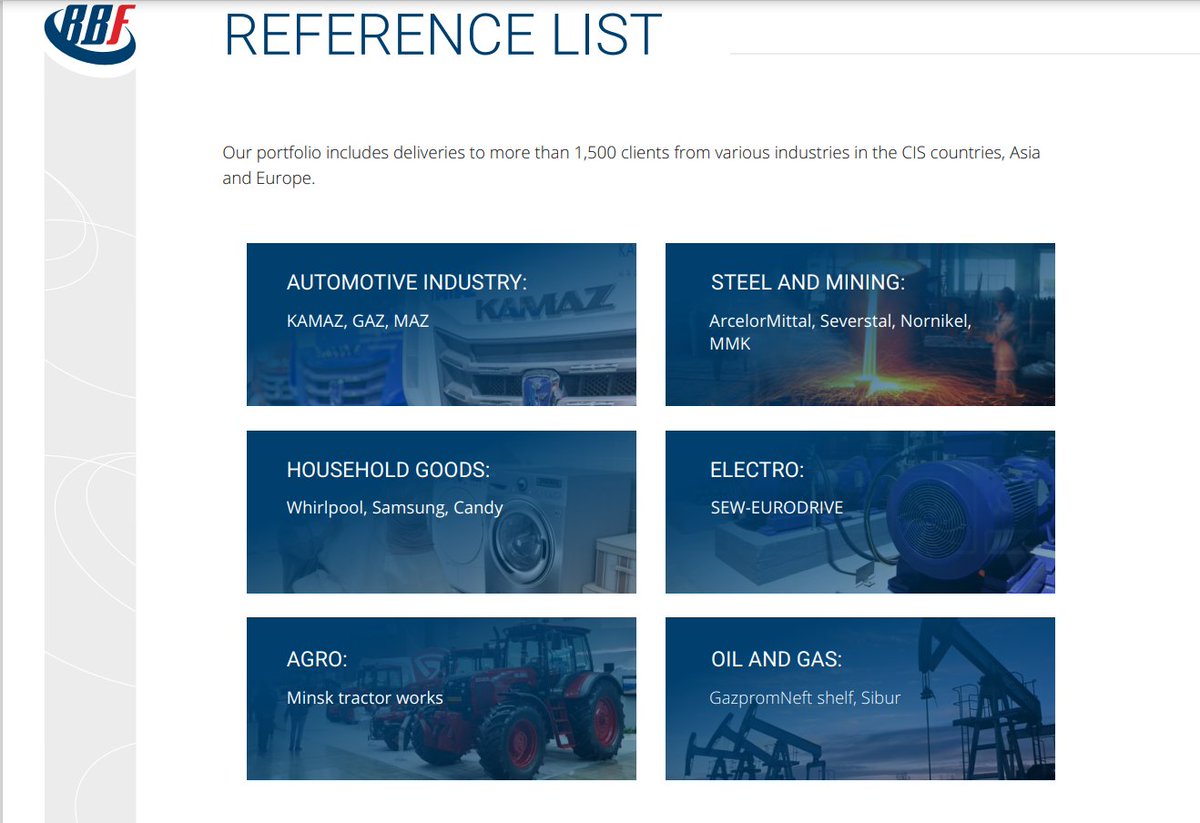
Task: Click the 'Minsk tractor works' text
Action: [x=365, y=697]
